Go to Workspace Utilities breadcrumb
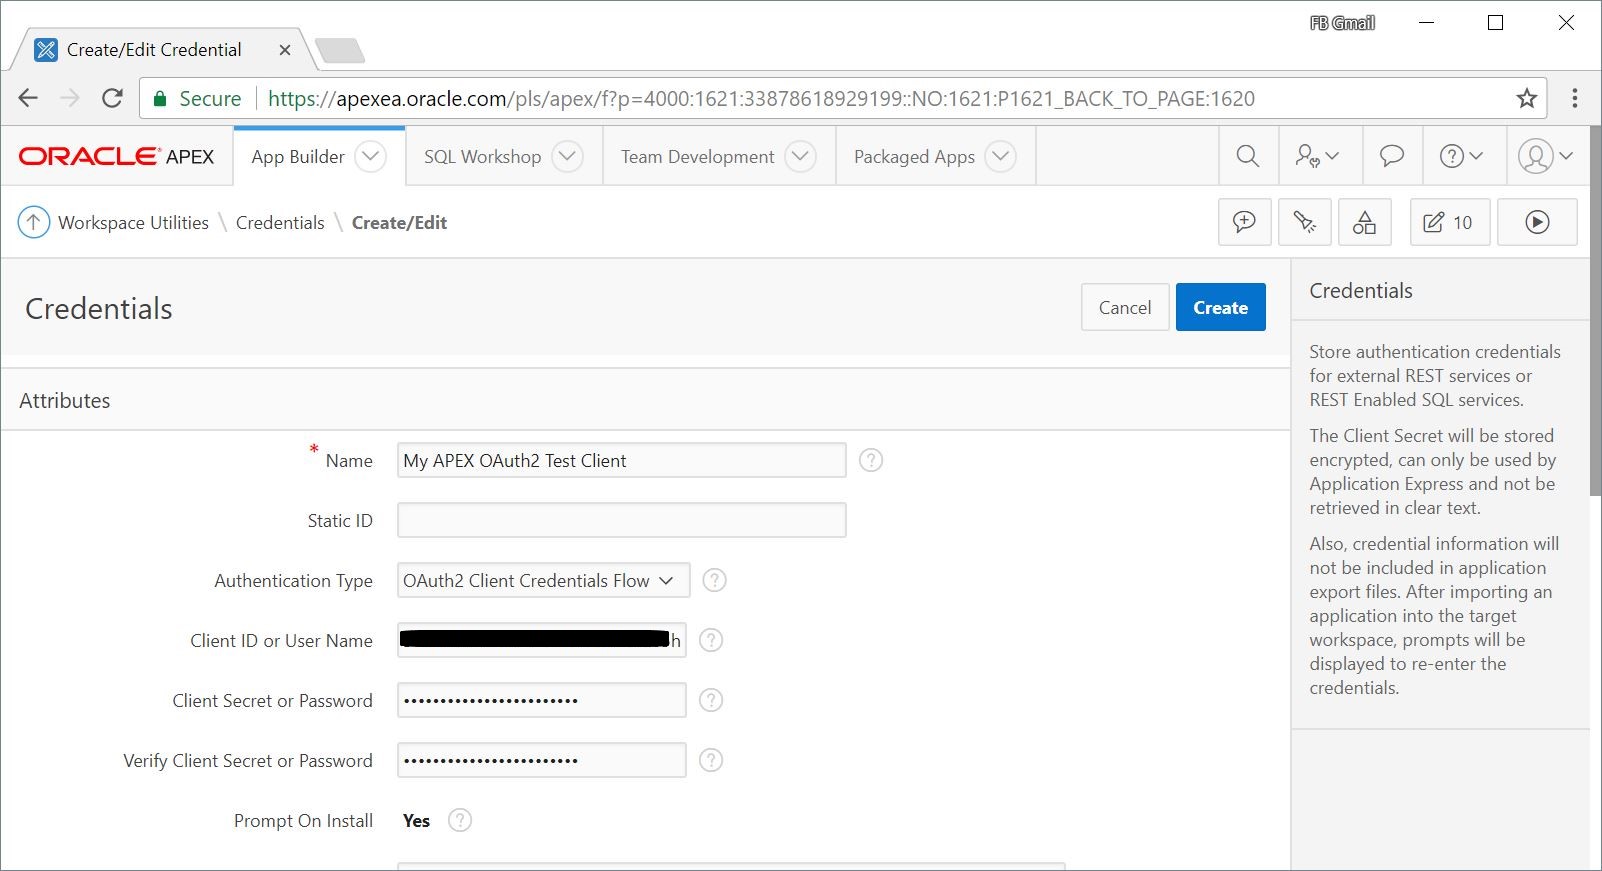The image size is (1602, 871). (134, 222)
